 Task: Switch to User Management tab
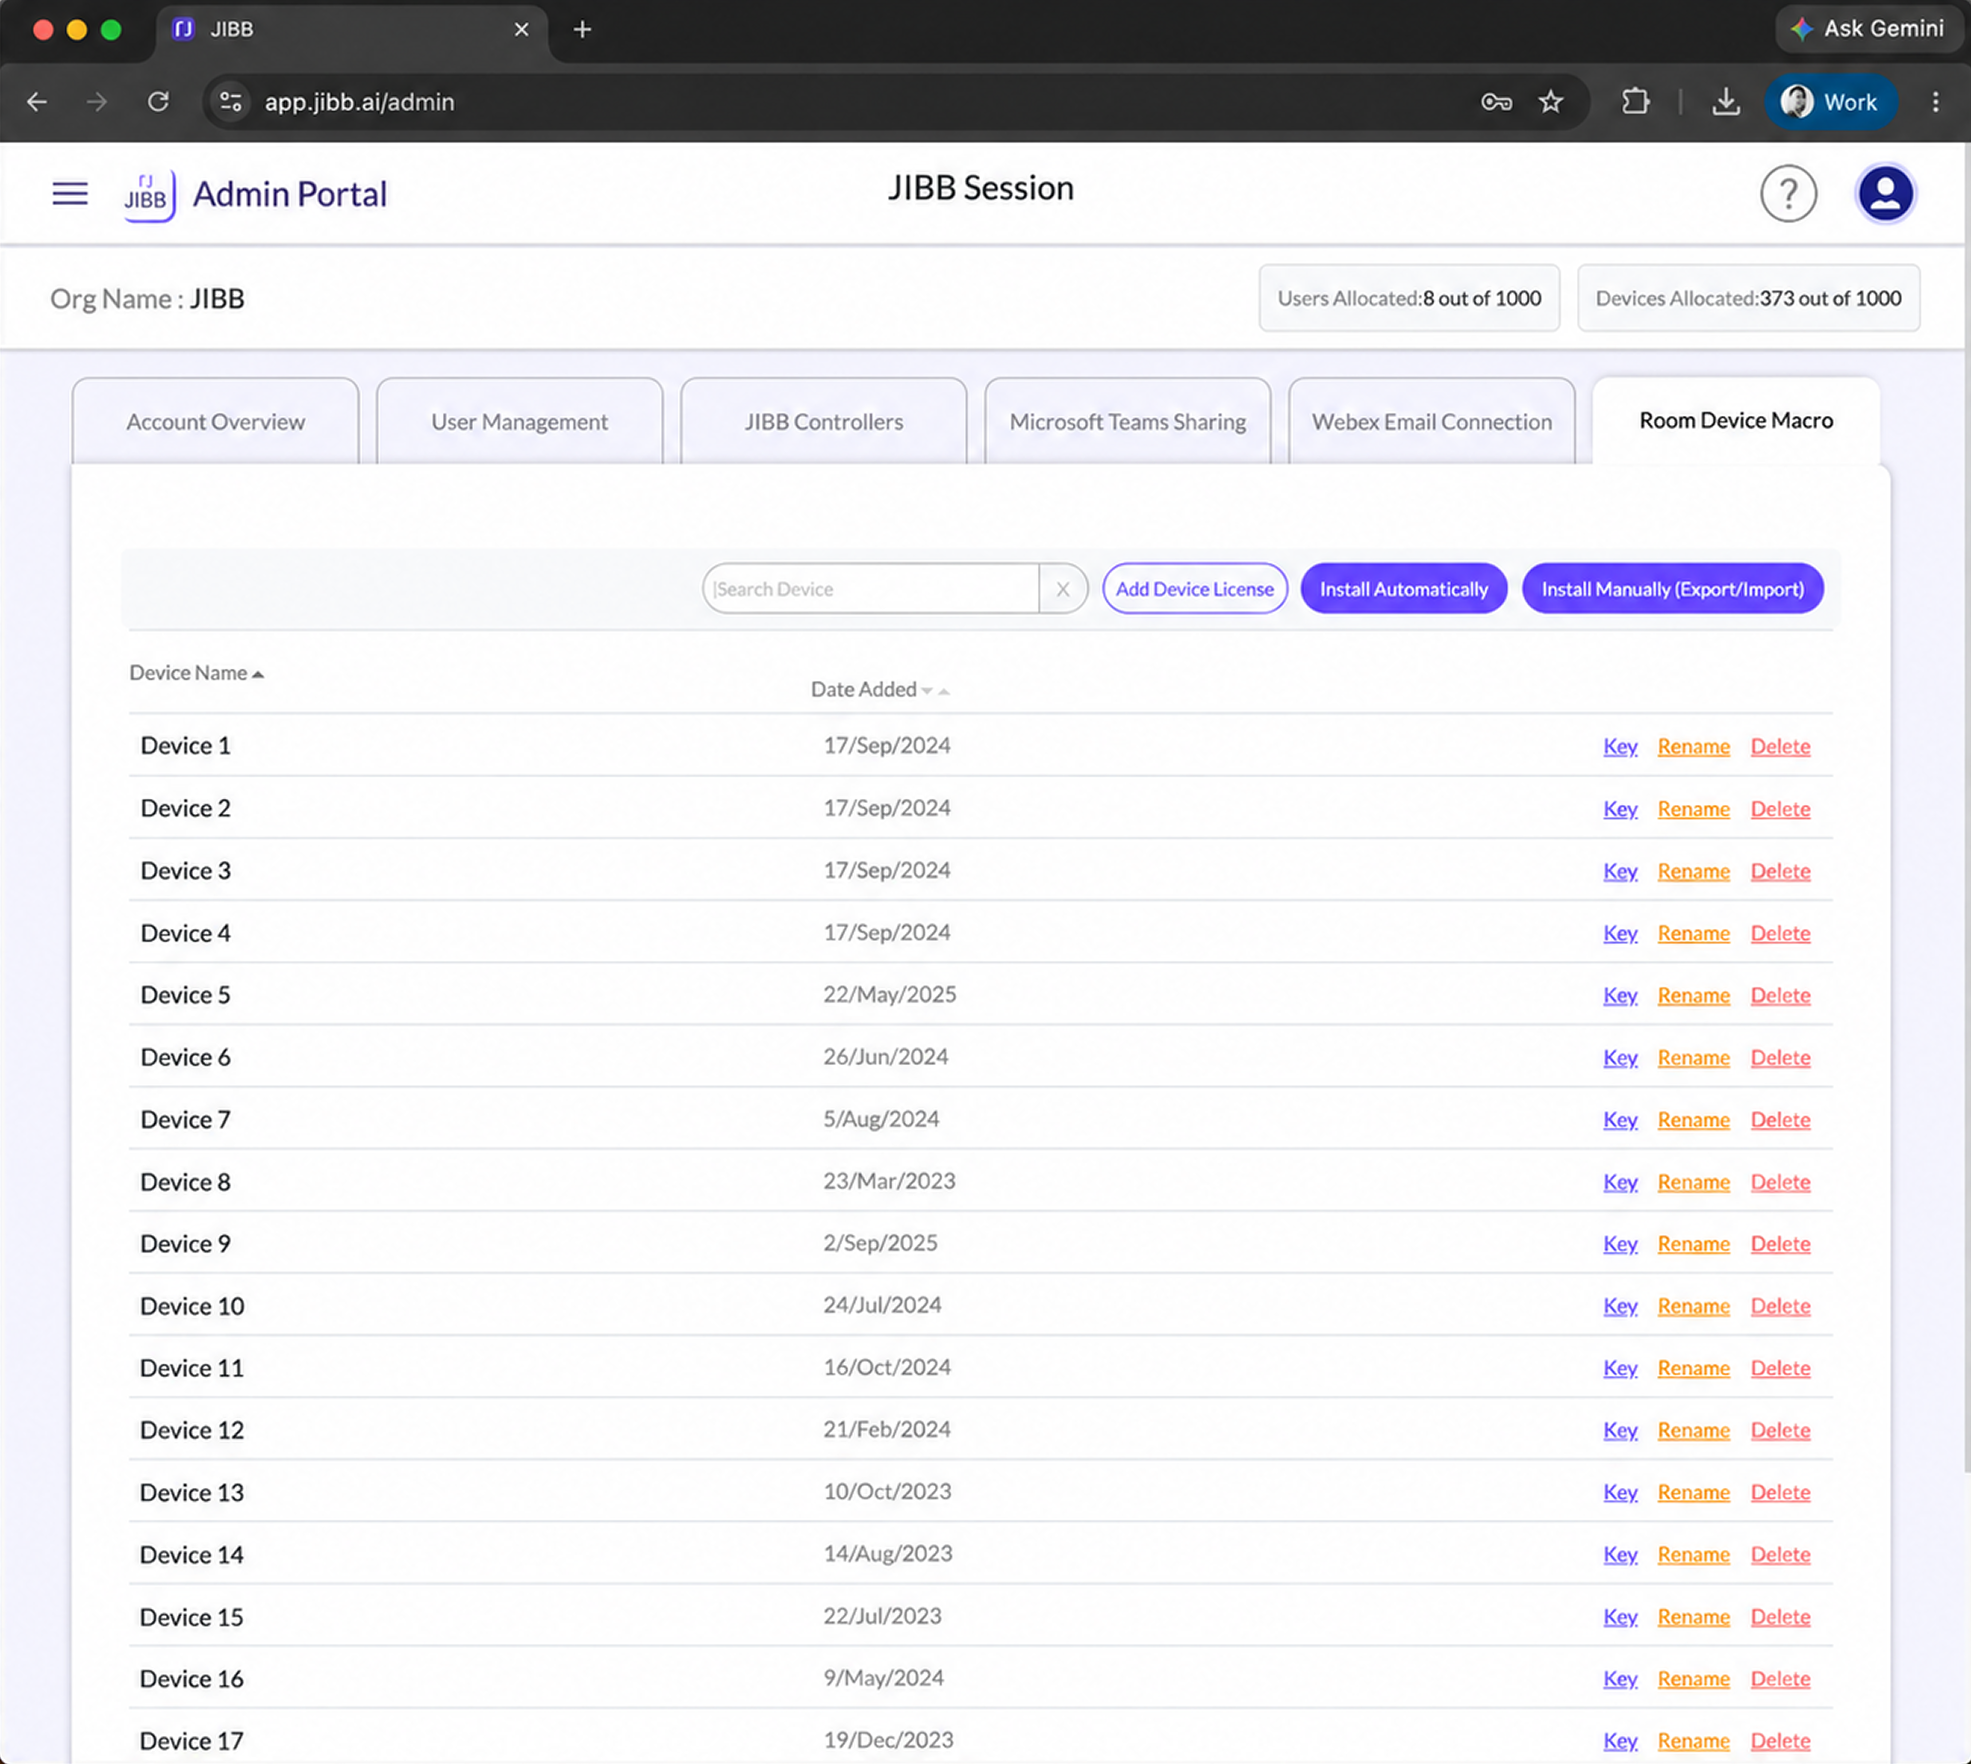pyautogui.click(x=520, y=421)
